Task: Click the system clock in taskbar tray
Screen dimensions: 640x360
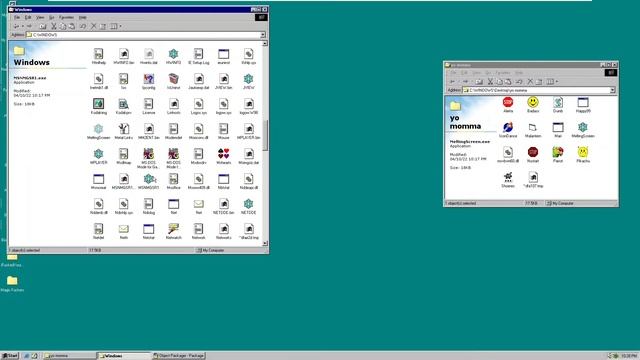Action: point(629,356)
